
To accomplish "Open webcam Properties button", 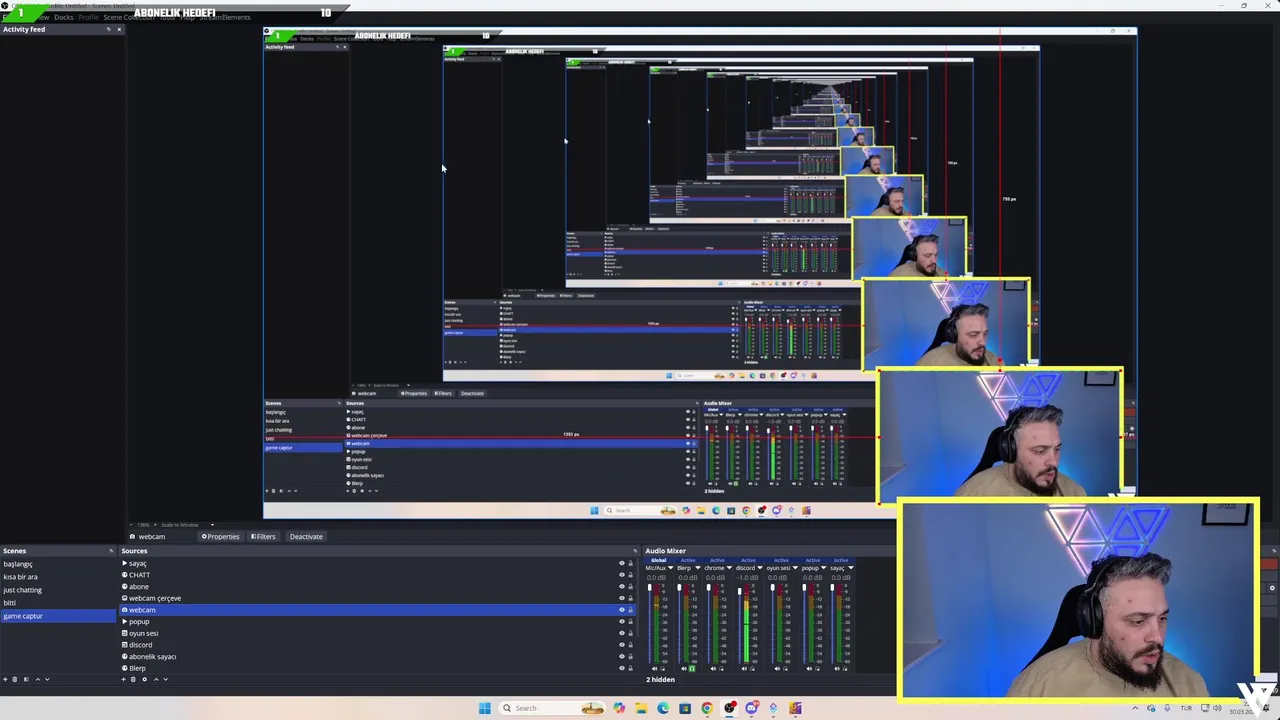I will pos(221,537).
